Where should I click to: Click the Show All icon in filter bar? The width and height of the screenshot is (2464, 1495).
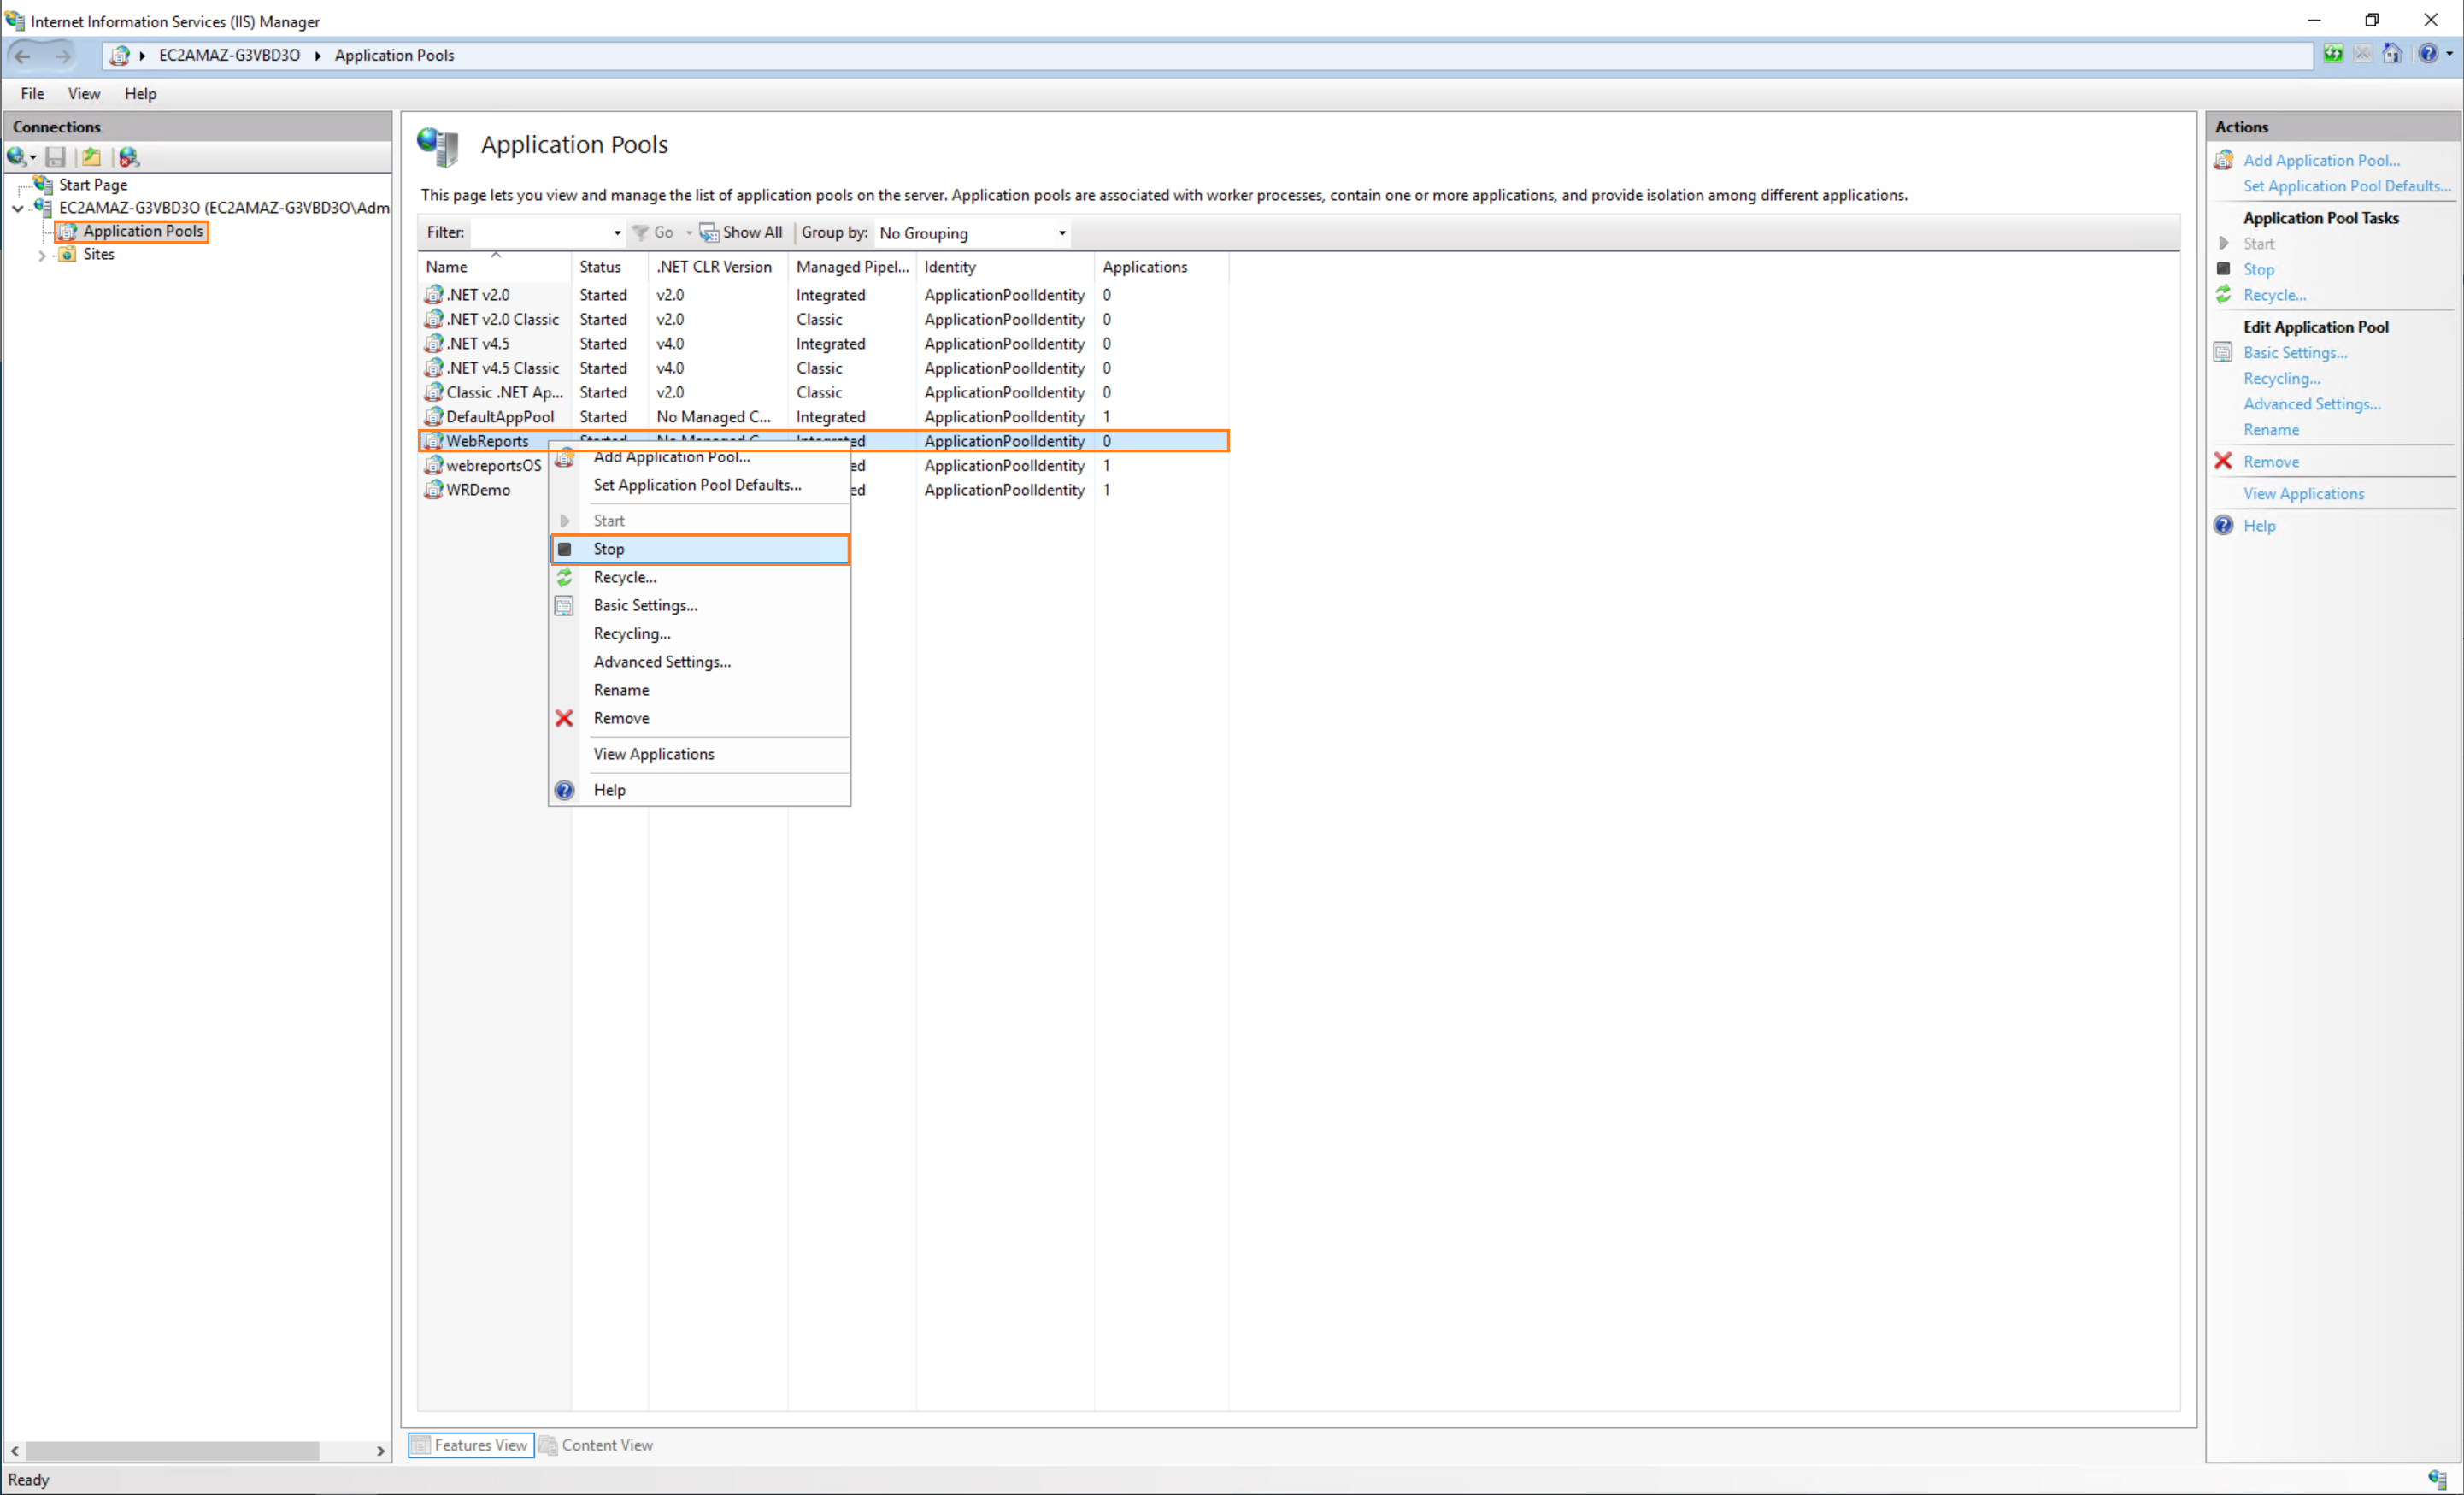click(x=709, y=233)
